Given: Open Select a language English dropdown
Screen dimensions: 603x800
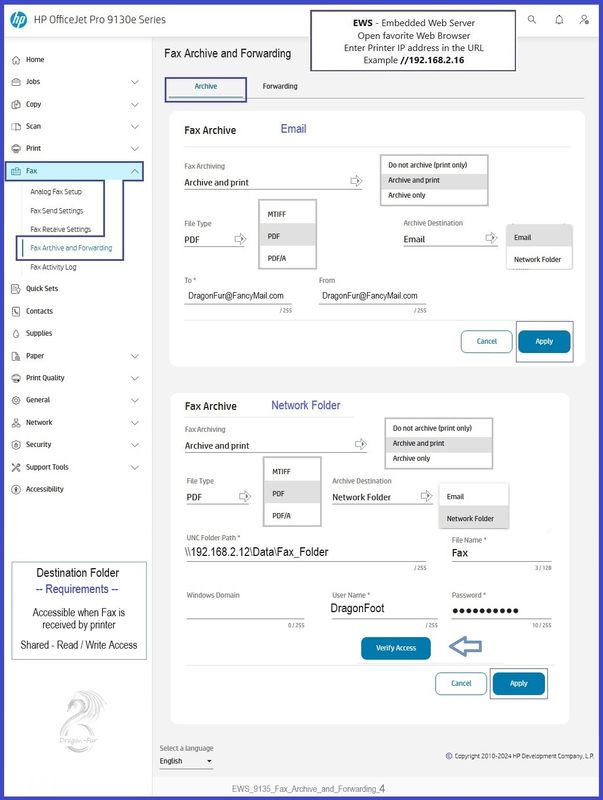Looking at the screenshot, I should tap(186, 761).
